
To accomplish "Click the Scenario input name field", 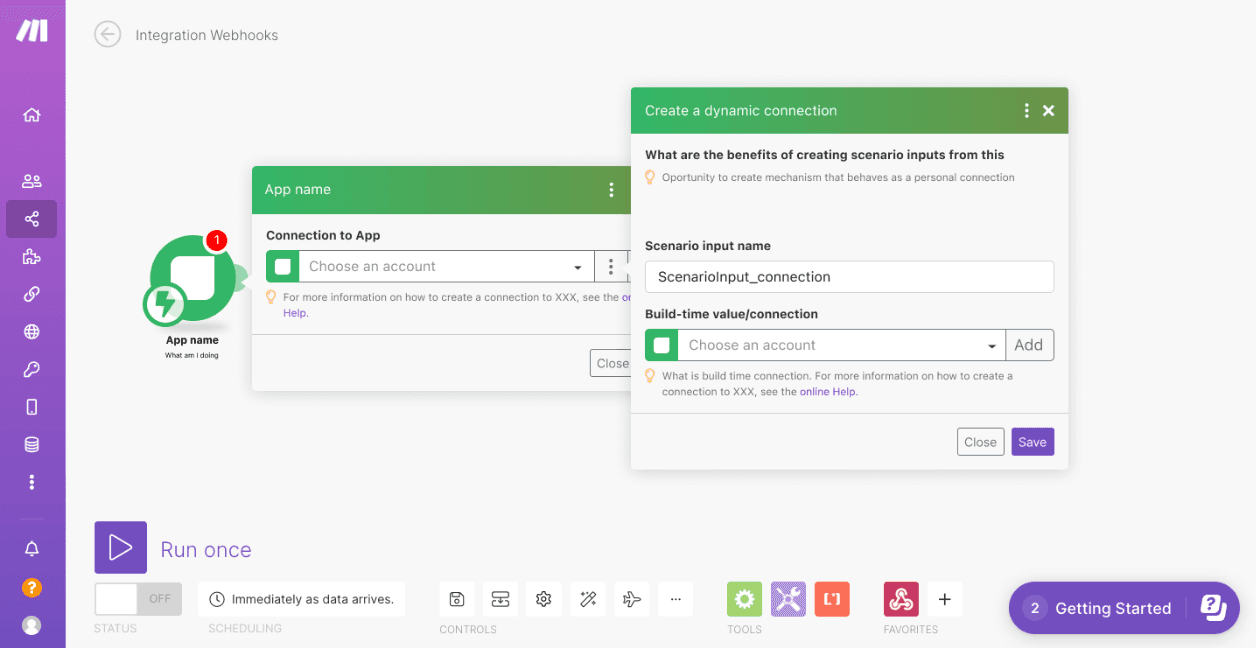I will [849, 277].
